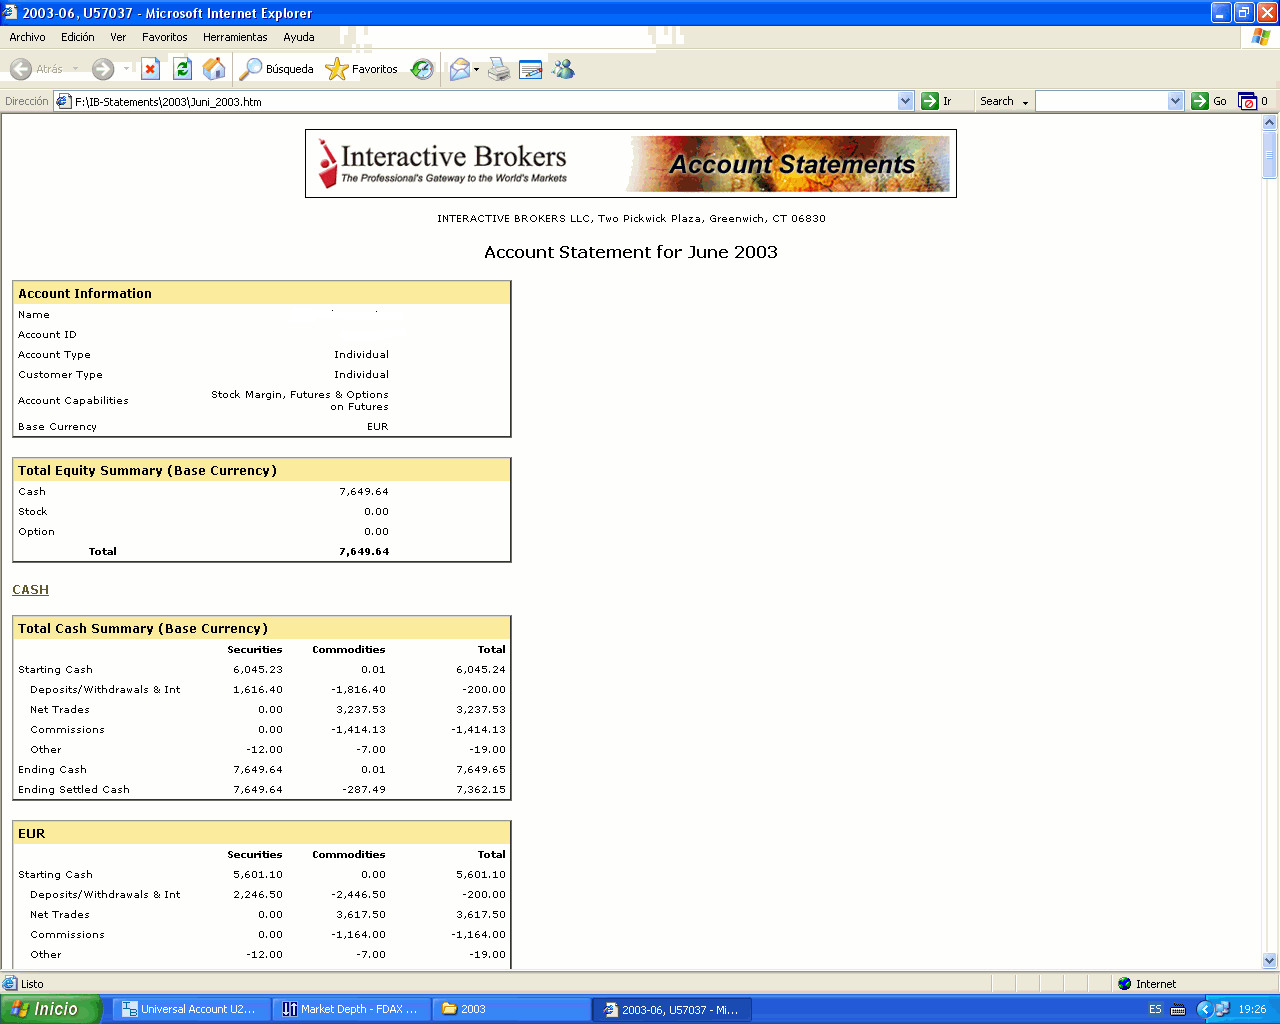Screen dimensions: 1280x1024
Task: Open the Búsqueda search pane
Action: pyautogui.click(x=277, y=69)
